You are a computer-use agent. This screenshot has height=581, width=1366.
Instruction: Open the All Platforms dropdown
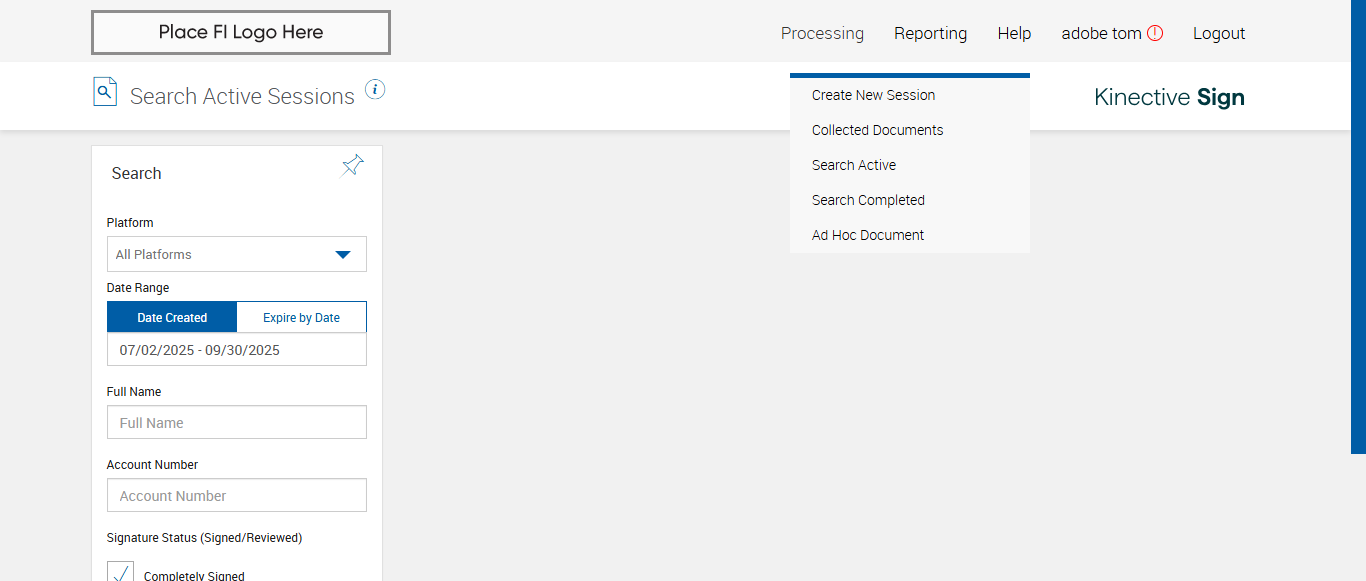[x=237, y=254]
